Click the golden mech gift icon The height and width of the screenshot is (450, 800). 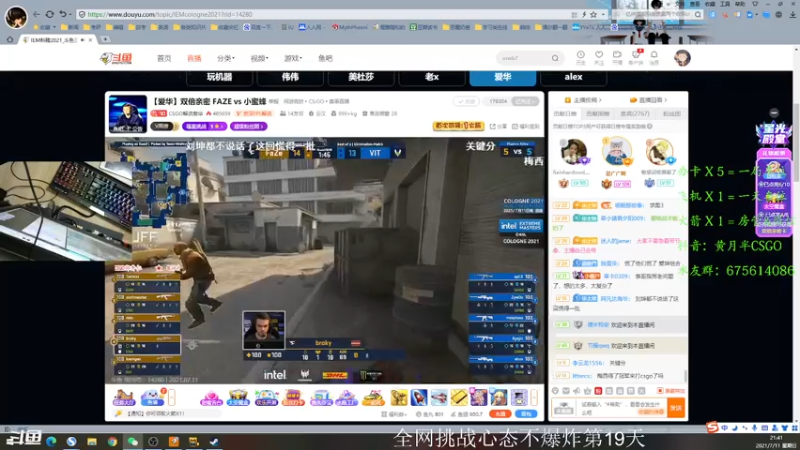(399, 397)
